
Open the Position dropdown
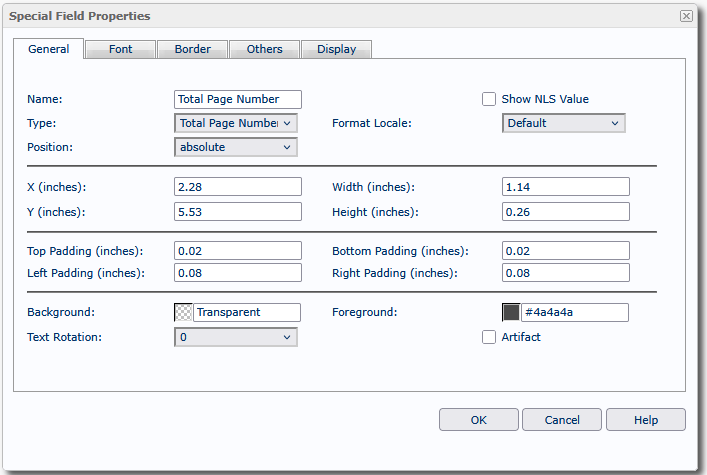(236, 147)
